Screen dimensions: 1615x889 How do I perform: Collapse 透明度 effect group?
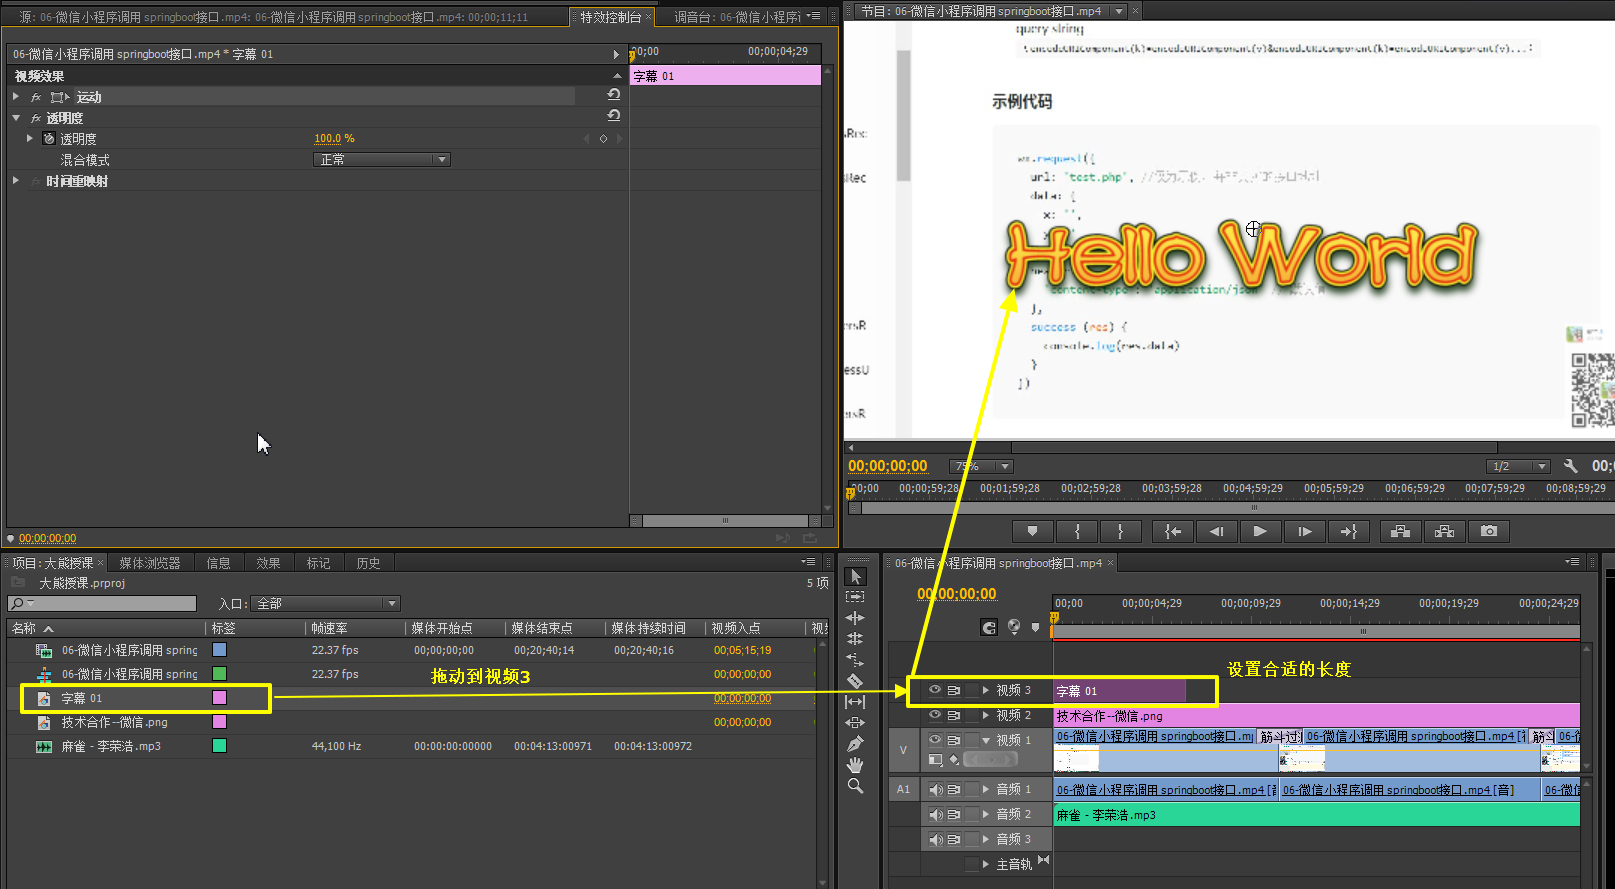16,118
